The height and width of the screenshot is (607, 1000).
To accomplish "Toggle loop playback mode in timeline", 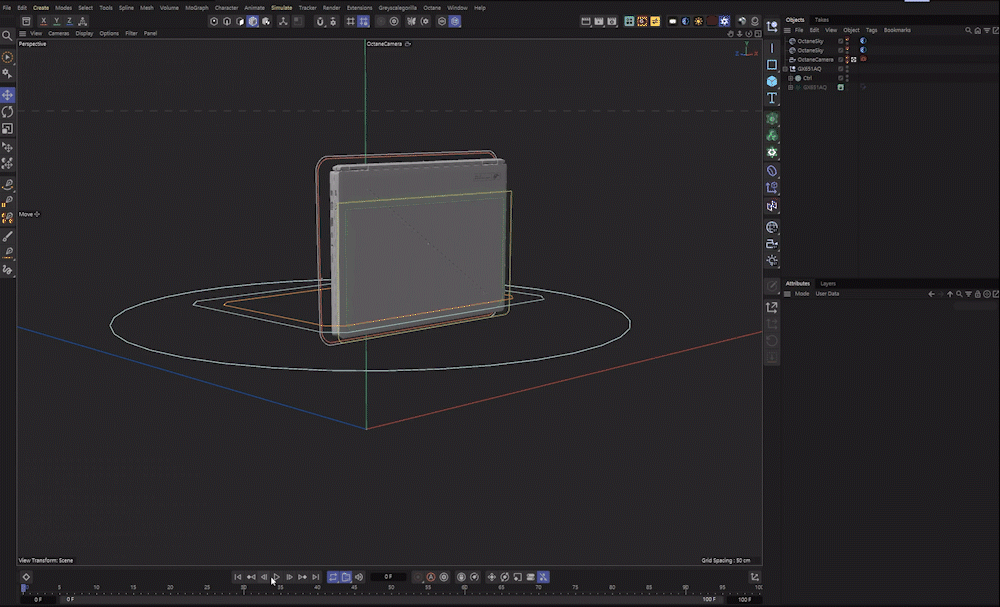I will [333, 577].
